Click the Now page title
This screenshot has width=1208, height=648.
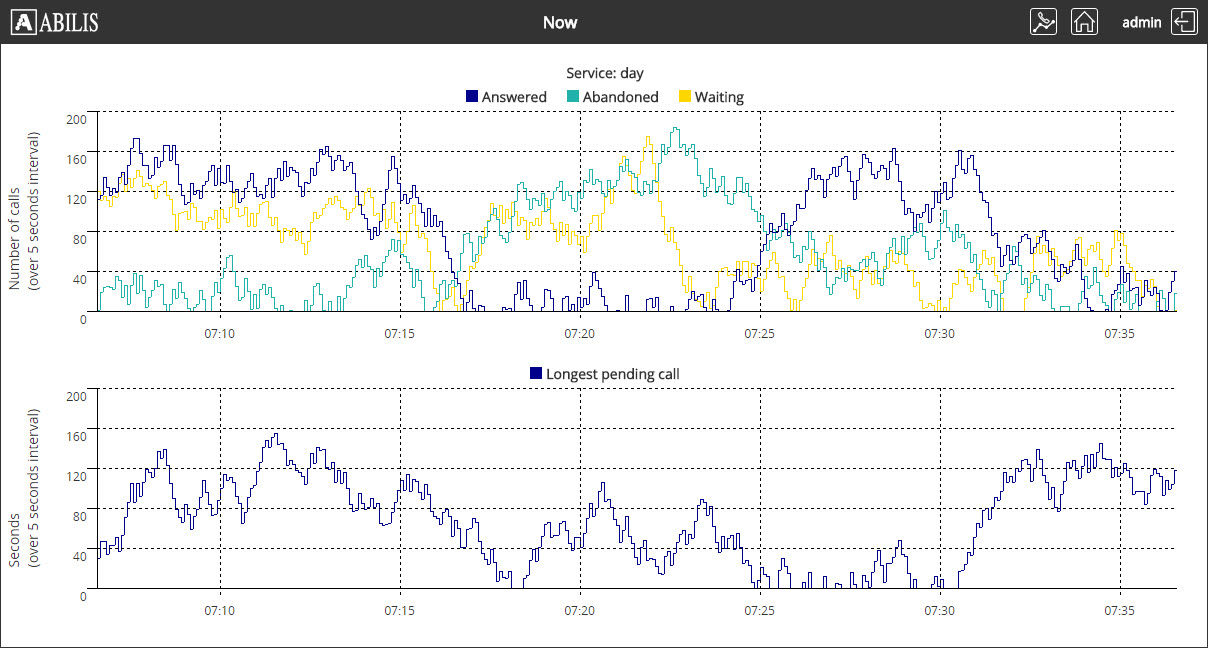point(560,22)
